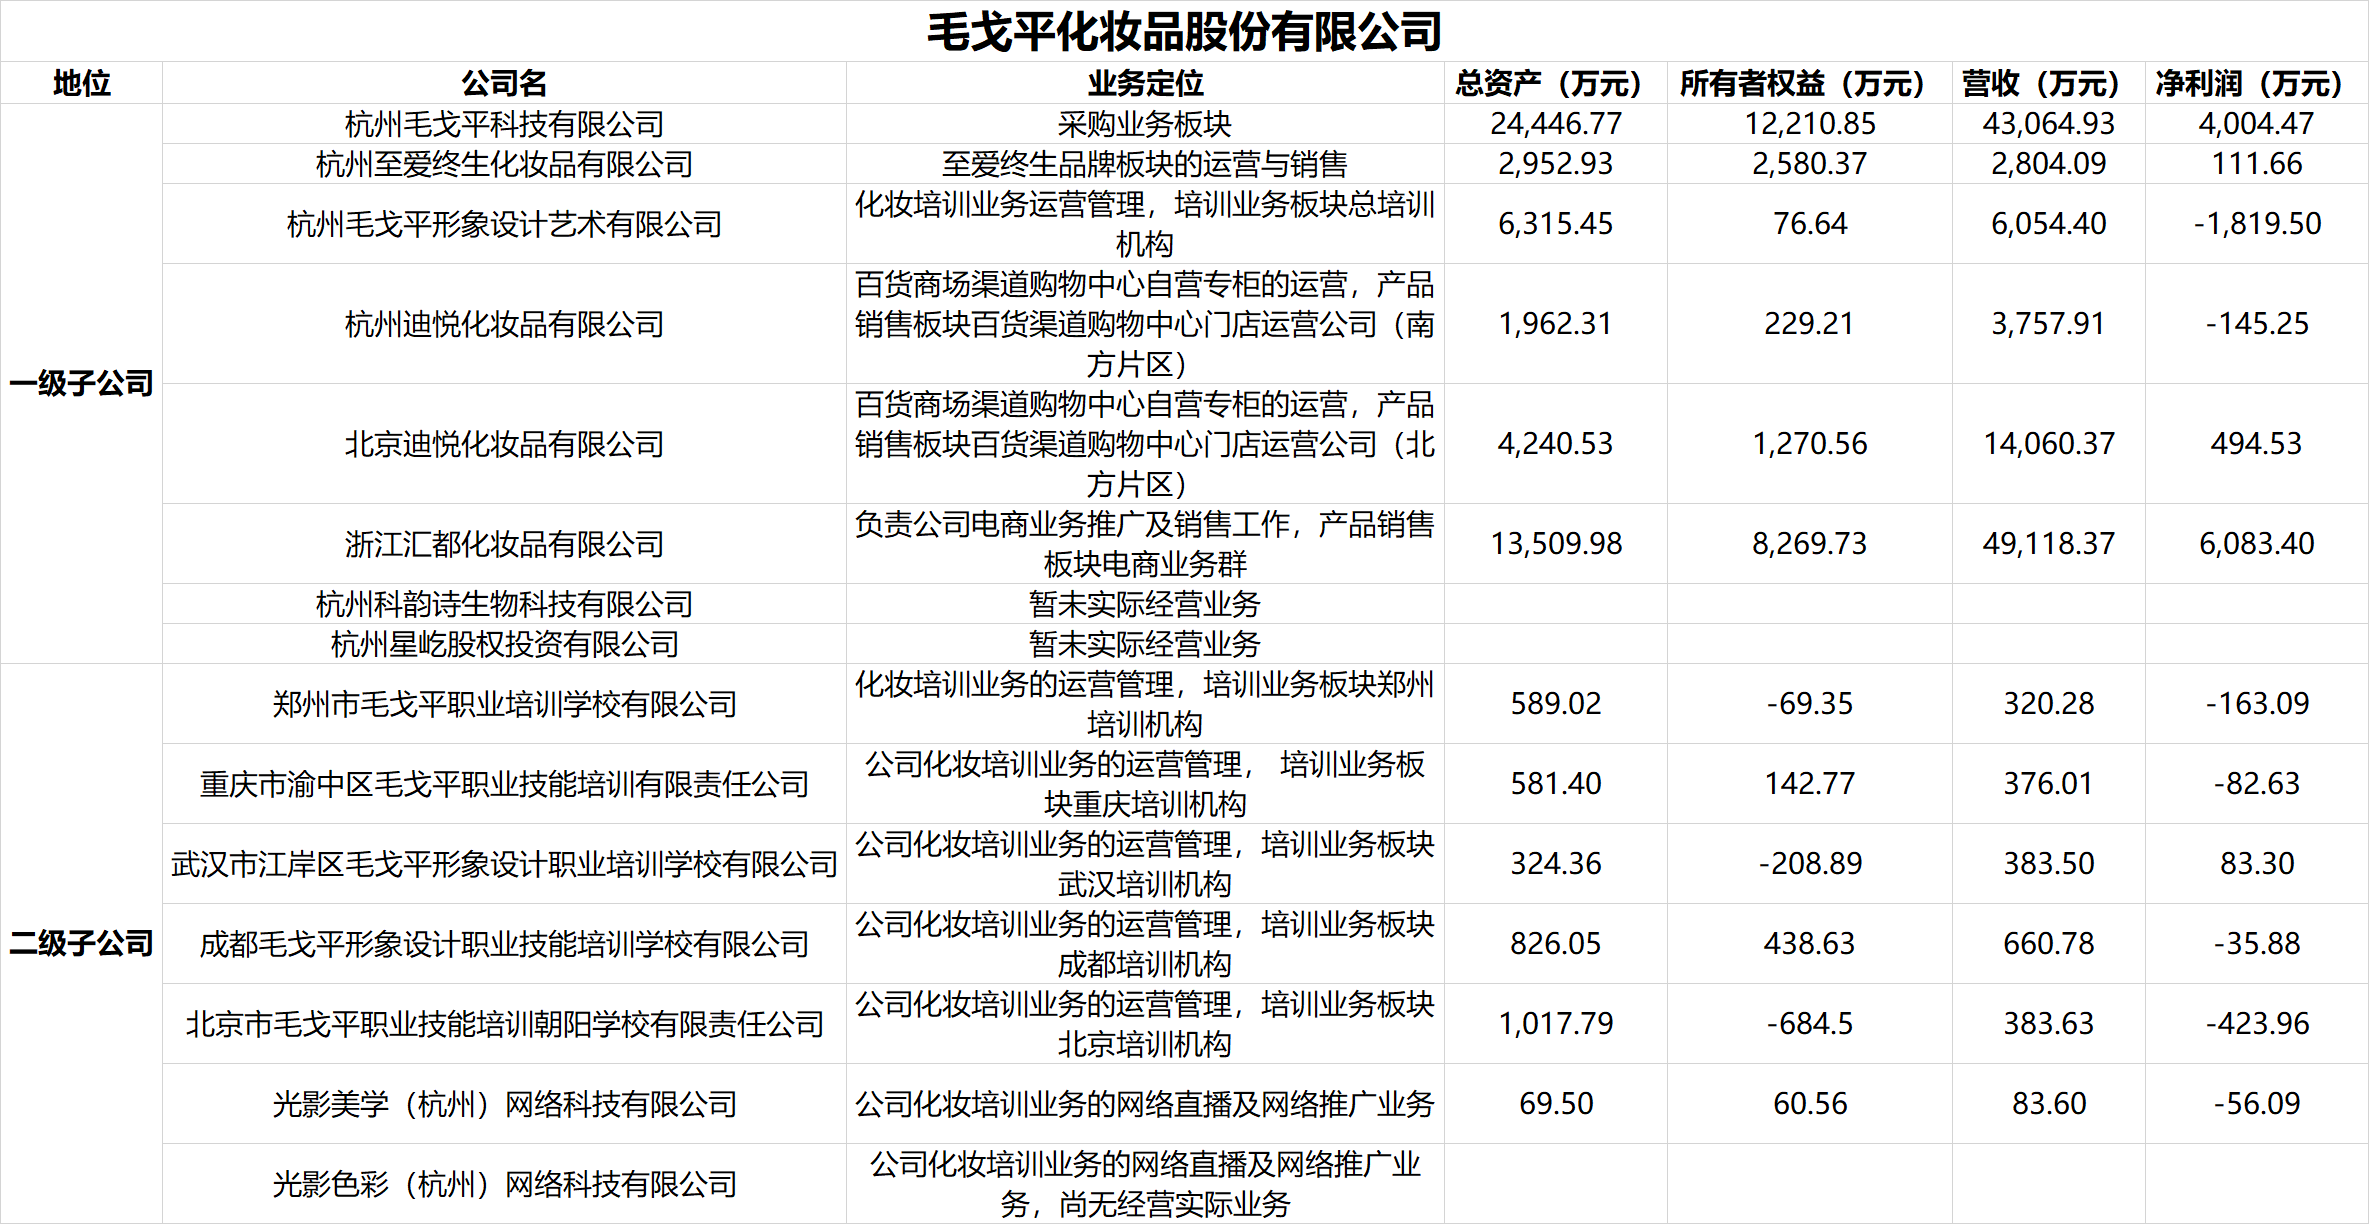Select cell 郑州市毛戈平职业培训学校有限公司

[504, 704]
